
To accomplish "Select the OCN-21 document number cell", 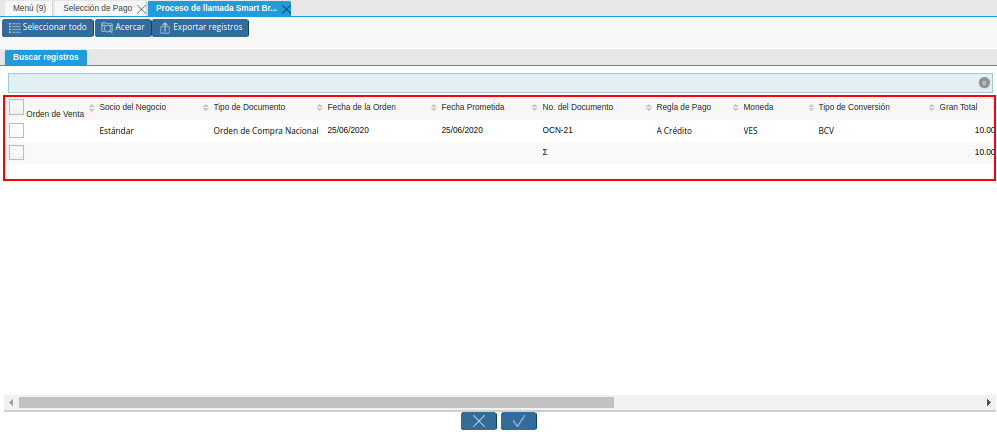I will [x=558, y=130].
